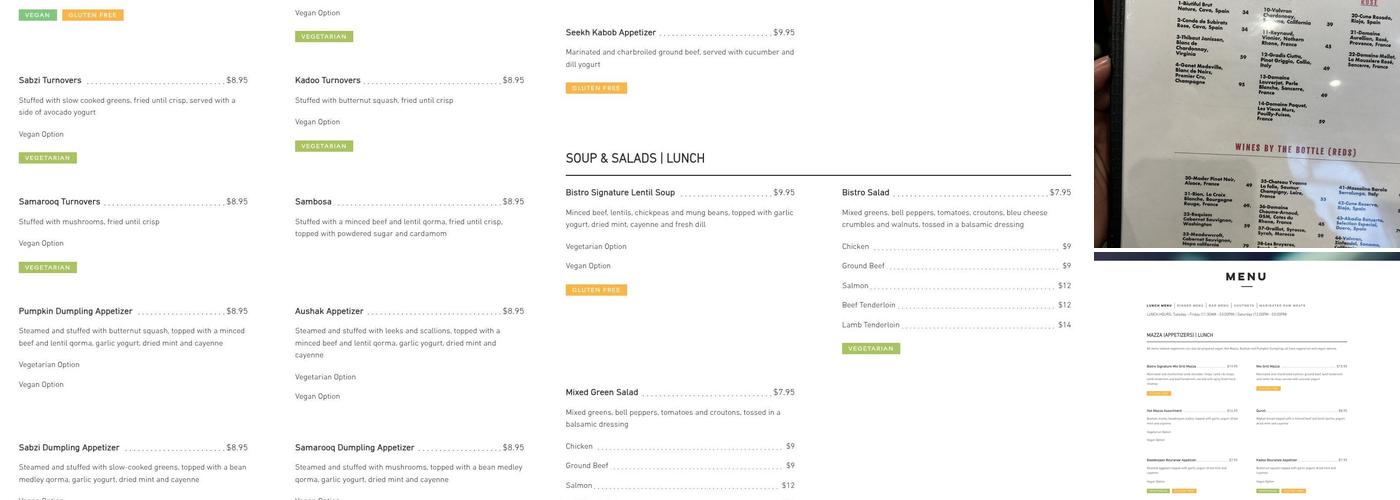The image size is (1400, 500).
Task: Click the Sambosa item title
Action: [x=313, y=202]
